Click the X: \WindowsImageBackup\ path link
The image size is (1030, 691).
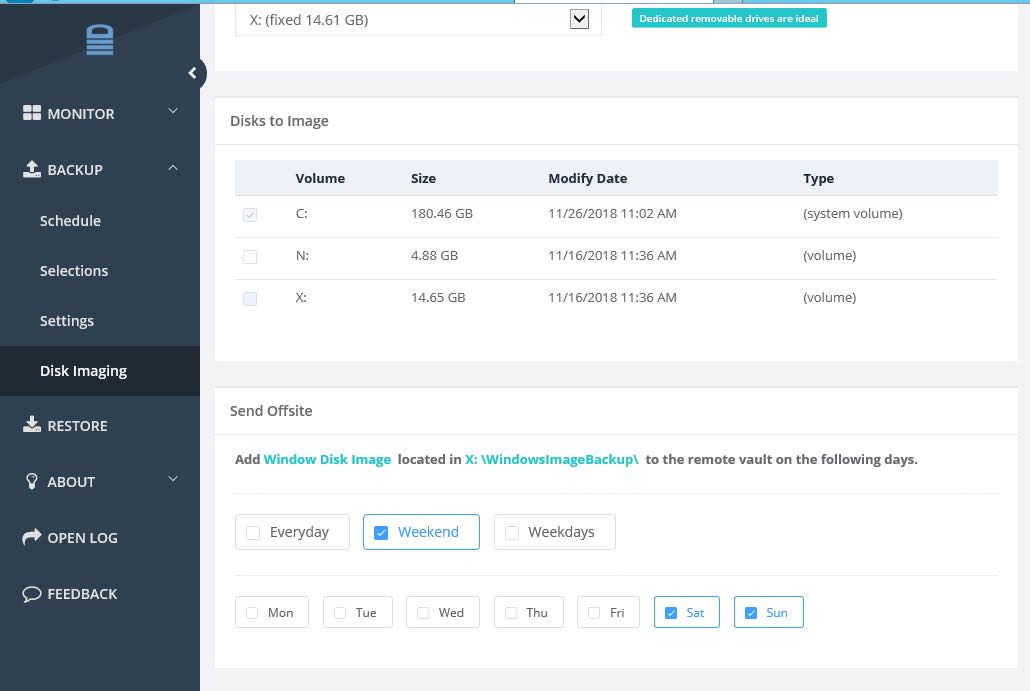[552, 459]
